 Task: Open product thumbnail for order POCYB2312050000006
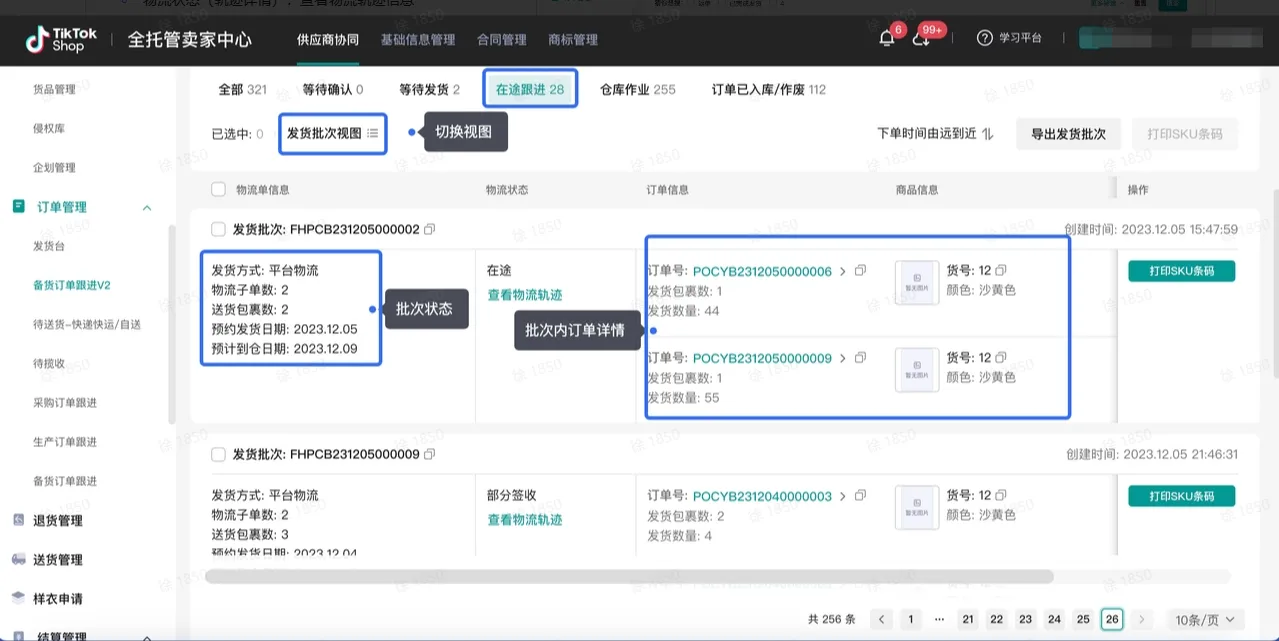point(916,282)
